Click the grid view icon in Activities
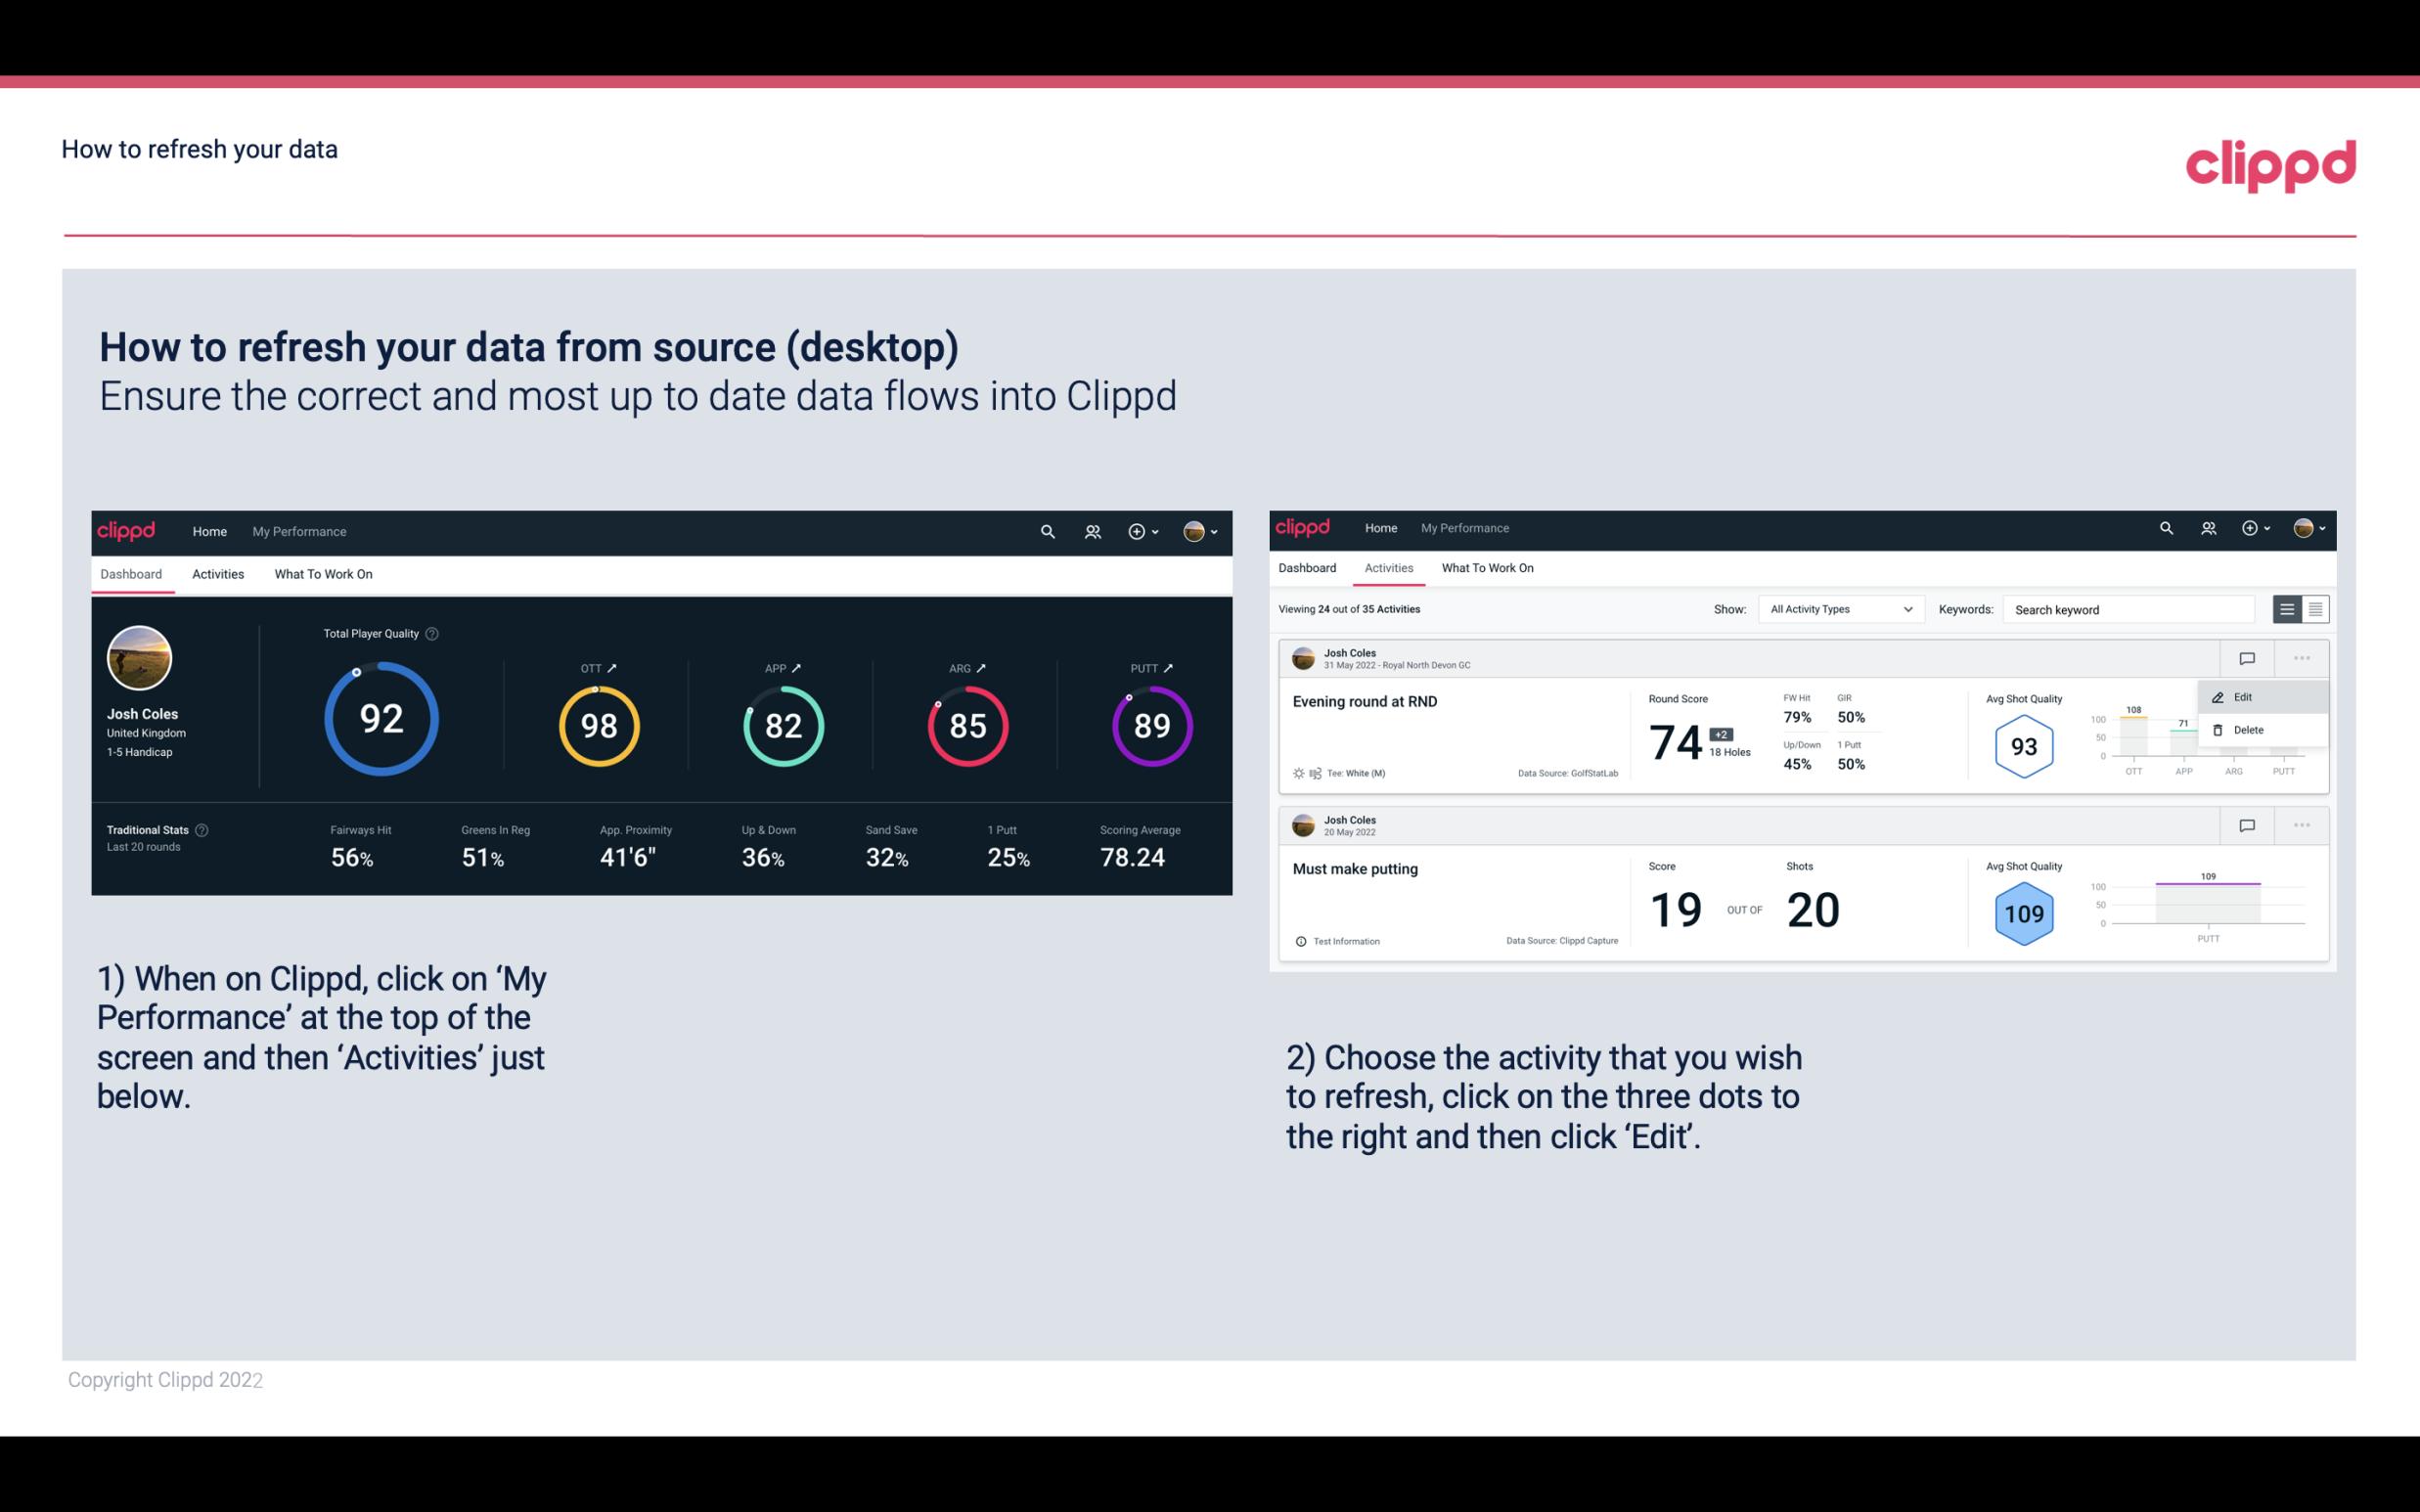The height and width of the screenshot is (1512, 2420). [2315, 608]
